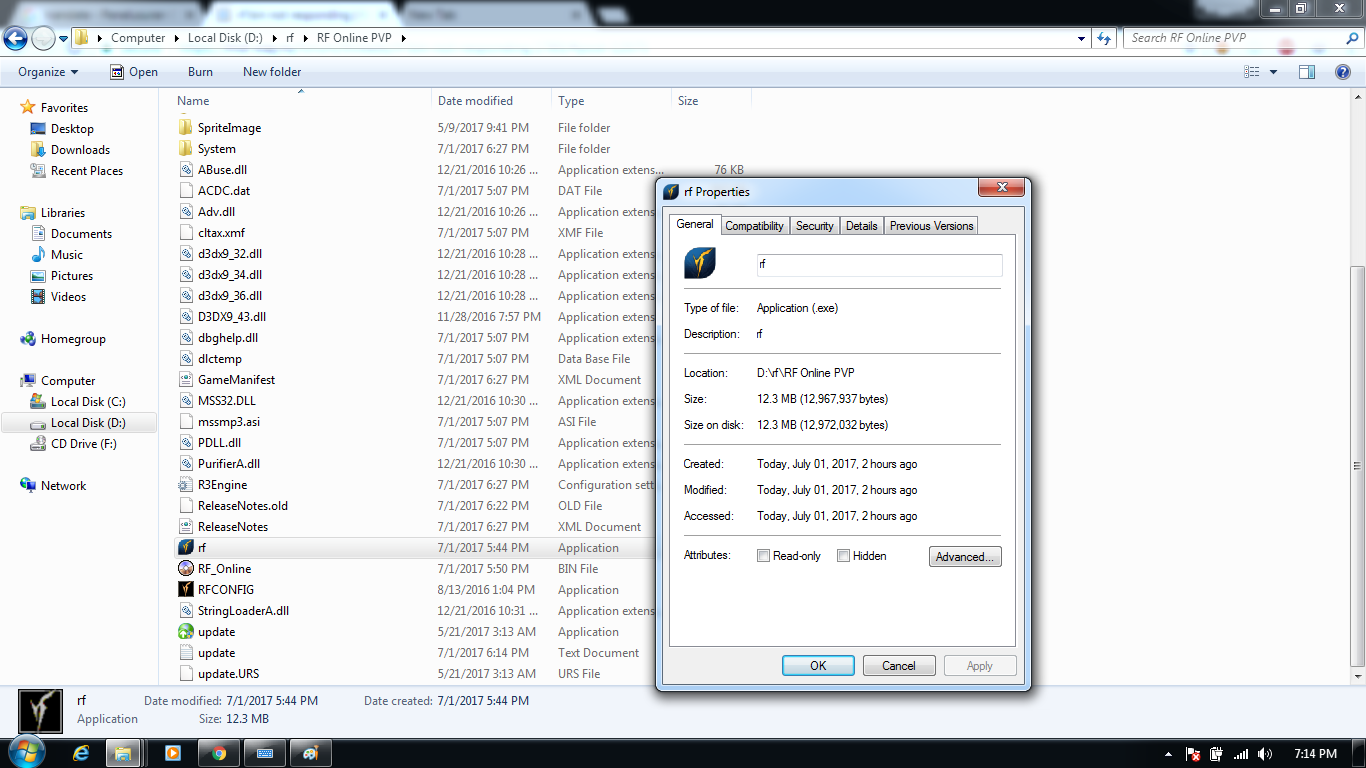Click the green update application icon

(x=186, y=632)
